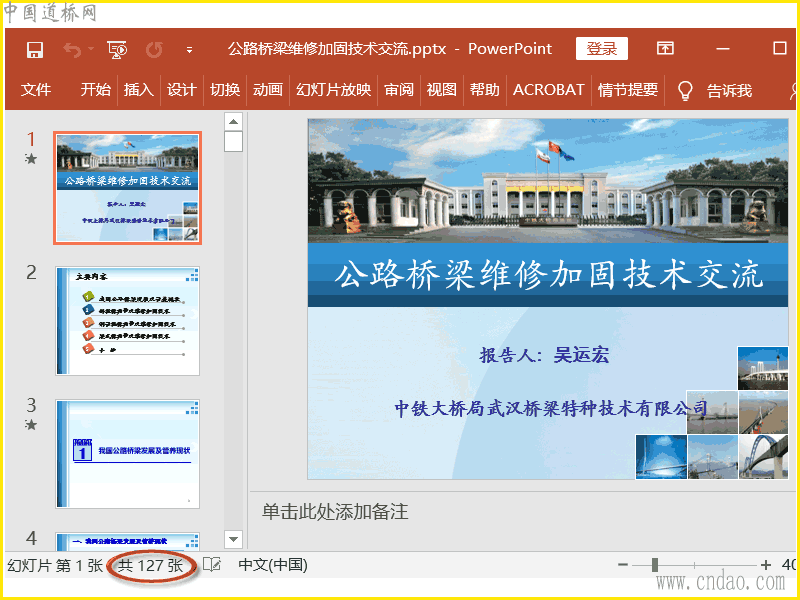
Task: Open the 文件 menu
Action: point(36,90)
